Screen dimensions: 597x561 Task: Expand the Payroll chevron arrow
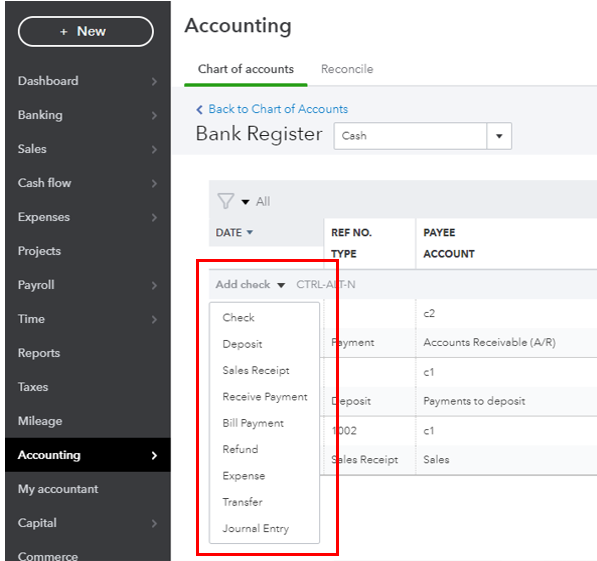click(154, 285)
